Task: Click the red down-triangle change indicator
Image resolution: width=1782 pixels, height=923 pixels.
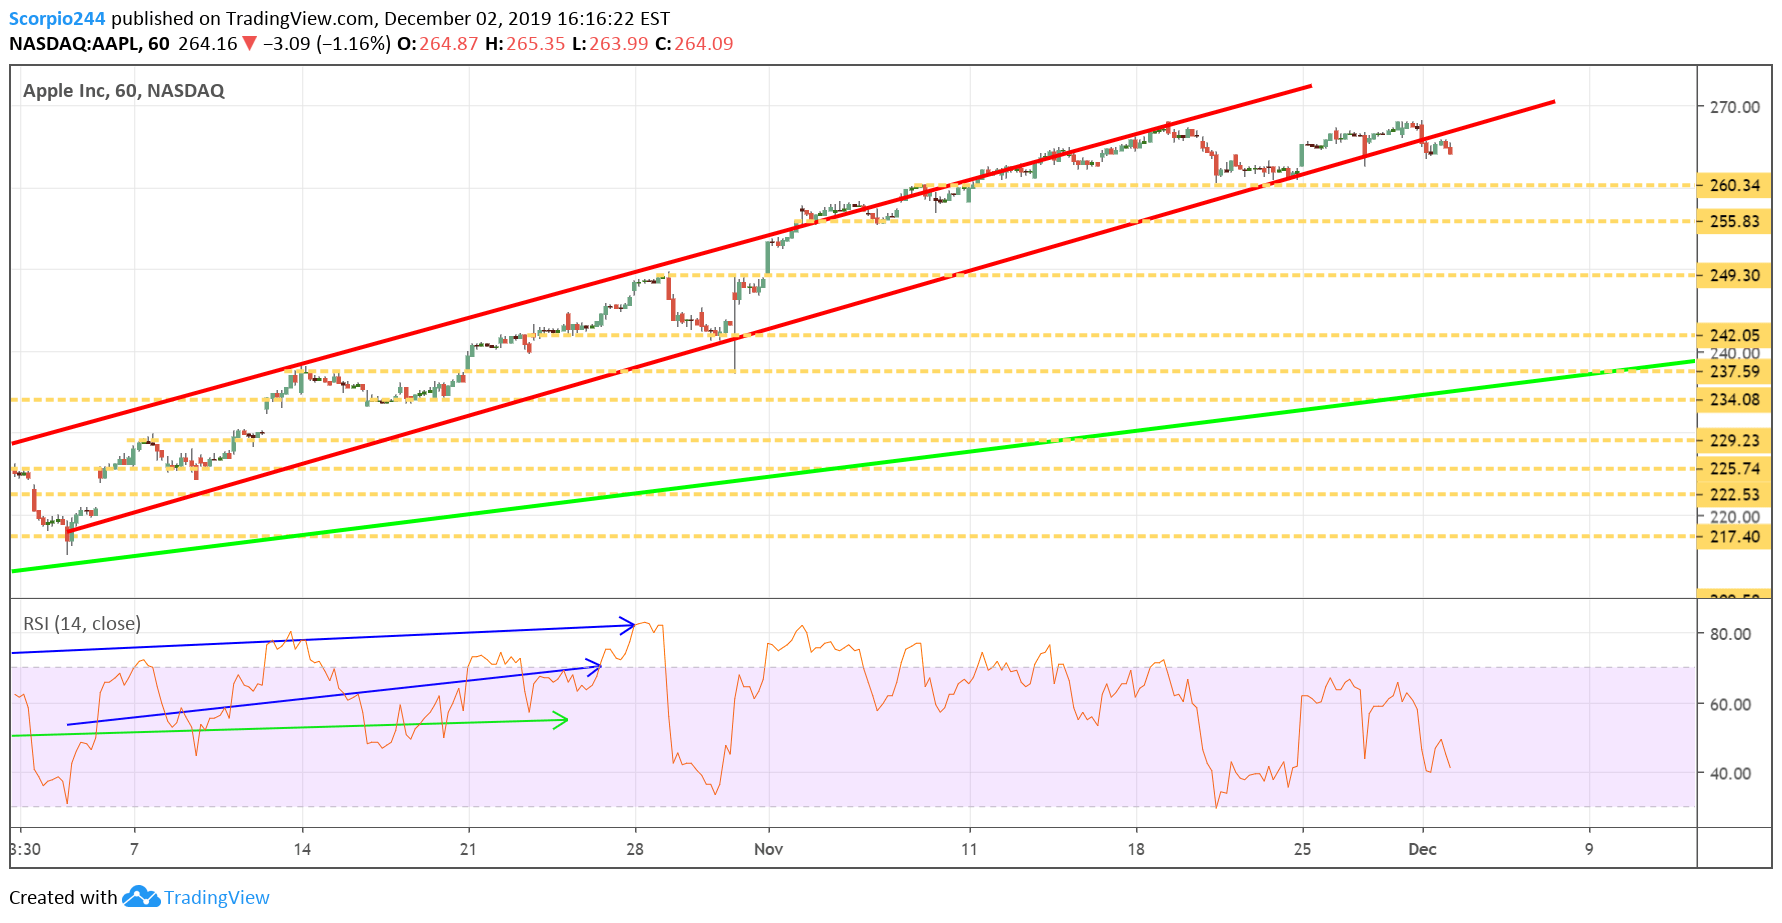Action: point(250,44)
